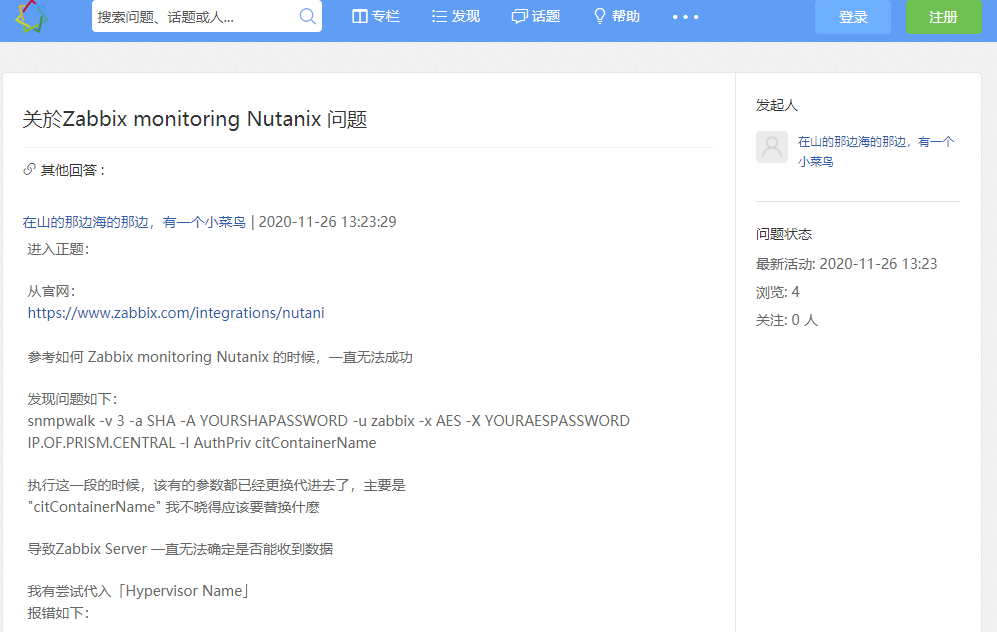997x632 pixels.
Task: Click the colorful site logo
Action: pos(31,16)
